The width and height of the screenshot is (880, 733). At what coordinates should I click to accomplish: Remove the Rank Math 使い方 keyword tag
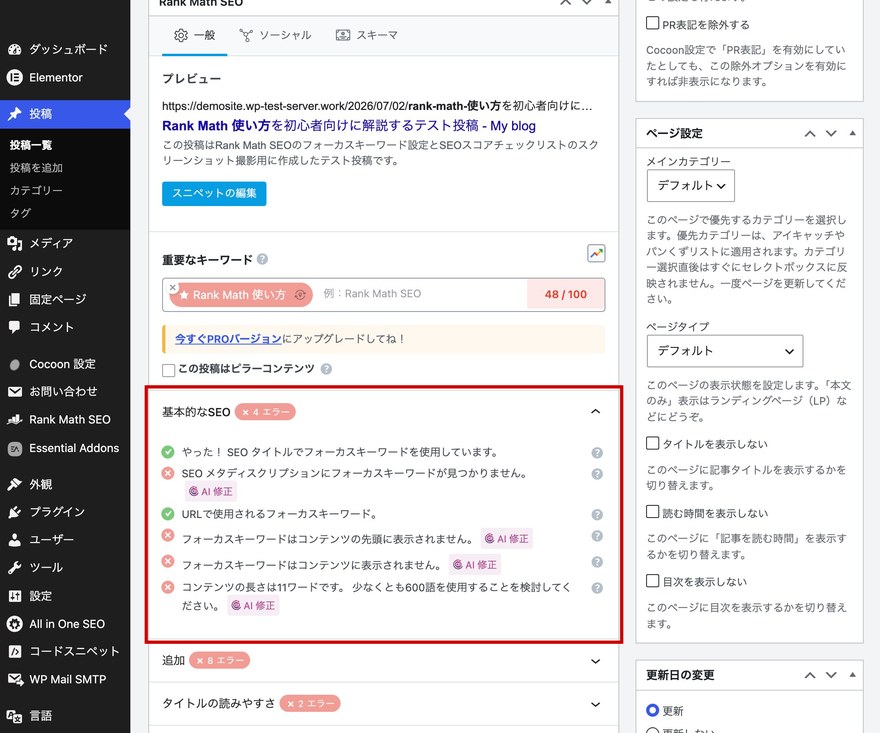point(173,287)
